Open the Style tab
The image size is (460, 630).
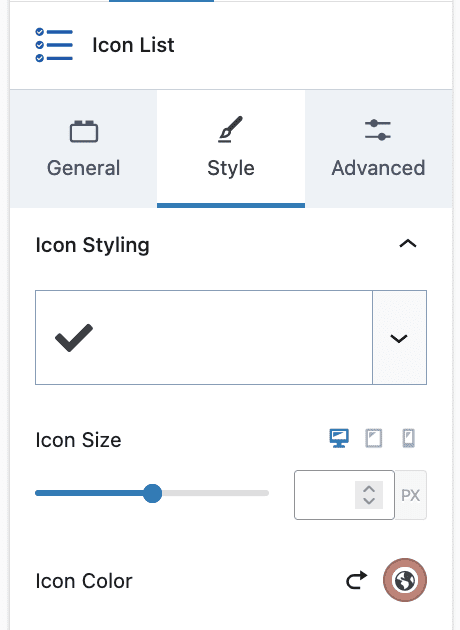pos(231,149)
